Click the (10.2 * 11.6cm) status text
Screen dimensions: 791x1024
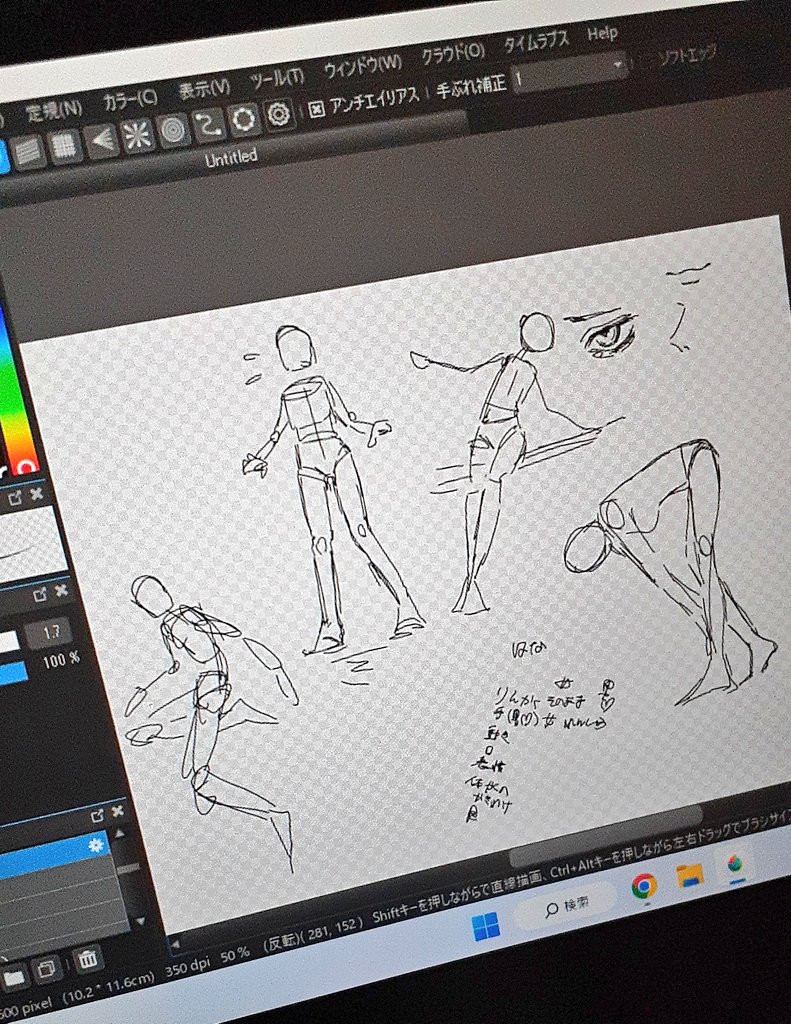108,987
